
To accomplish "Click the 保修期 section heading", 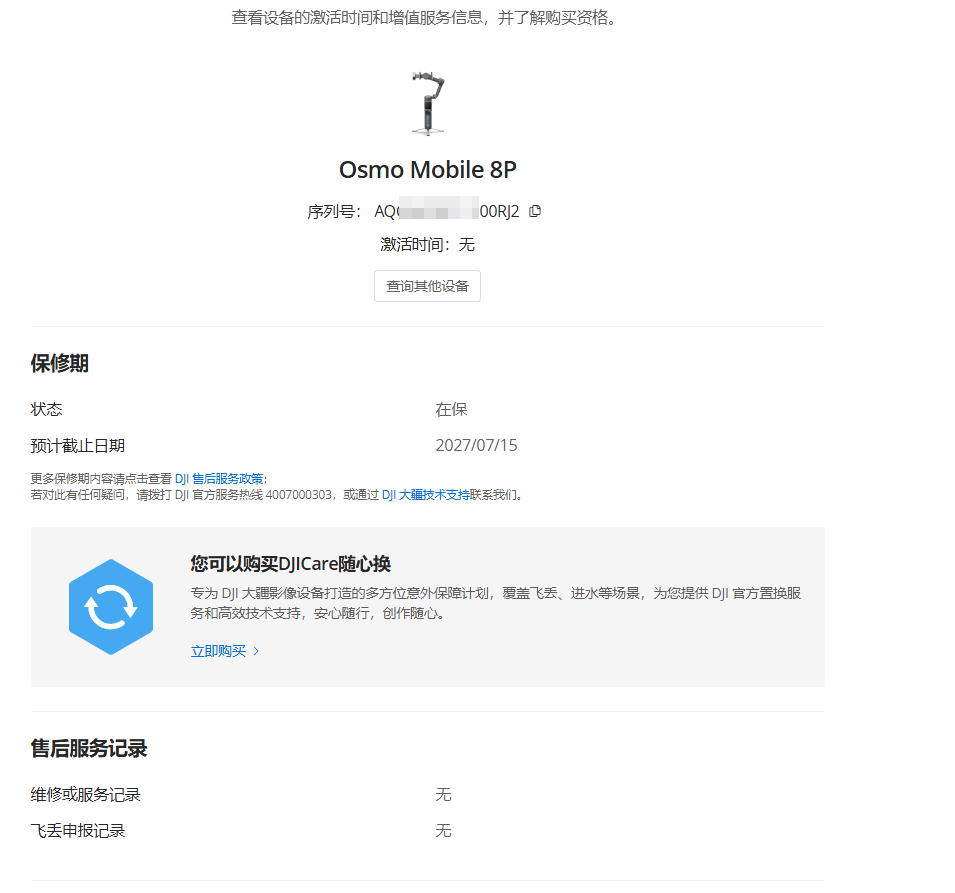I will tap(60, 363).
